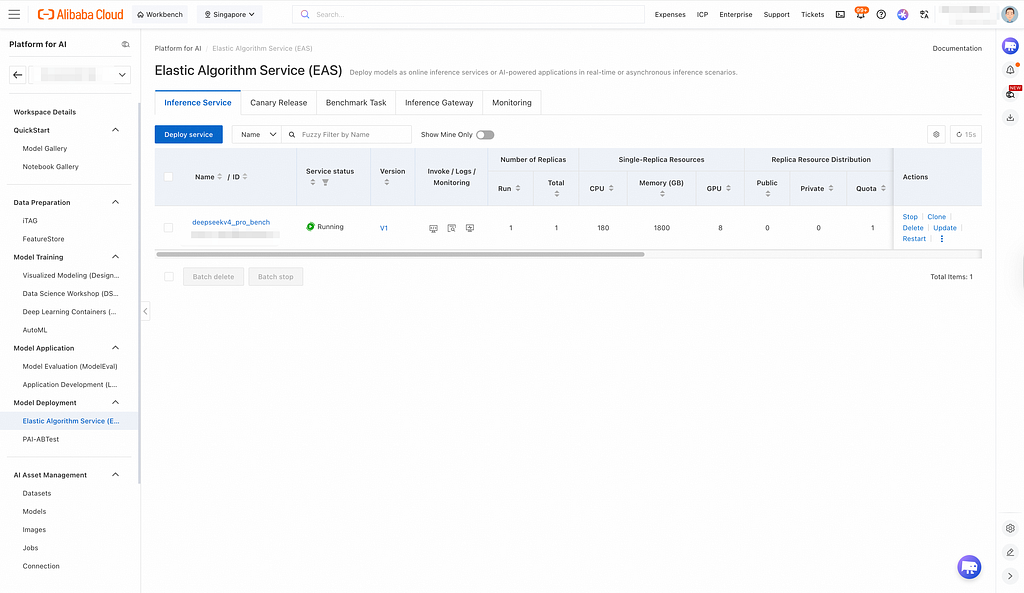This screenshot has height=593, width=1024.
Task: Open the Documentation link
Action: click(957, 48)
